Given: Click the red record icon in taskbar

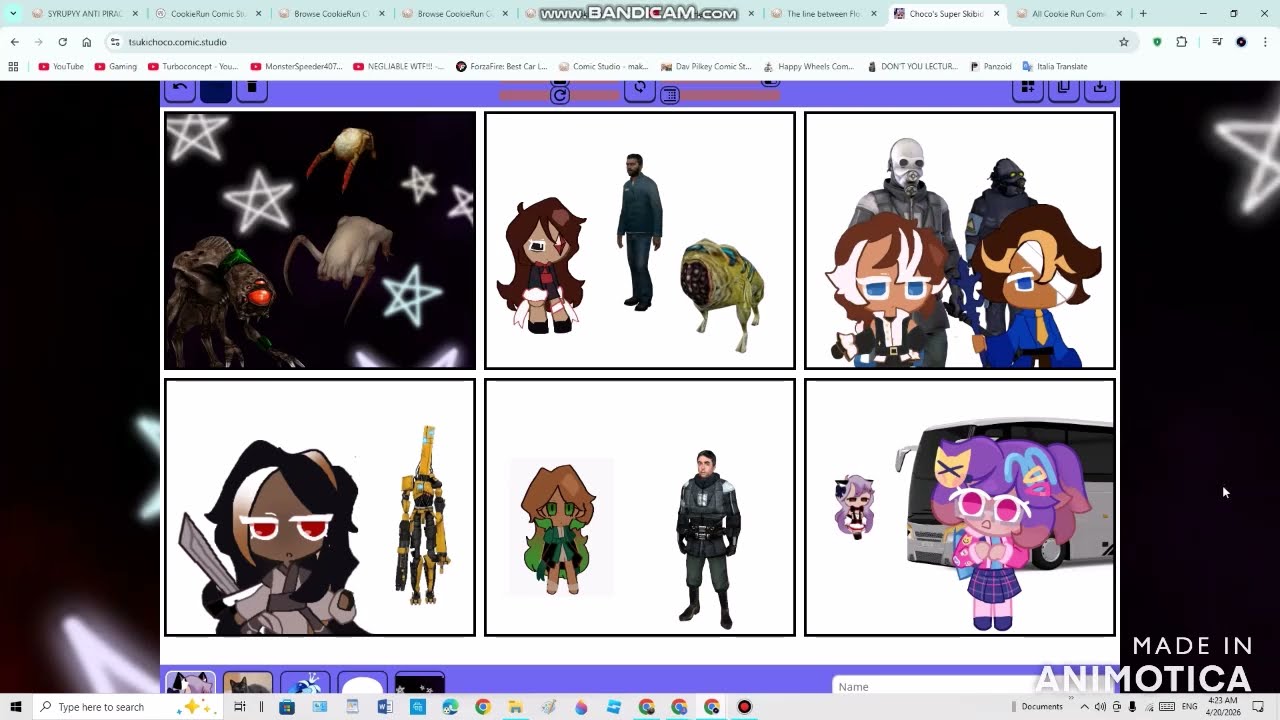Looking at the screenshot, I should [x=744, y=707].
